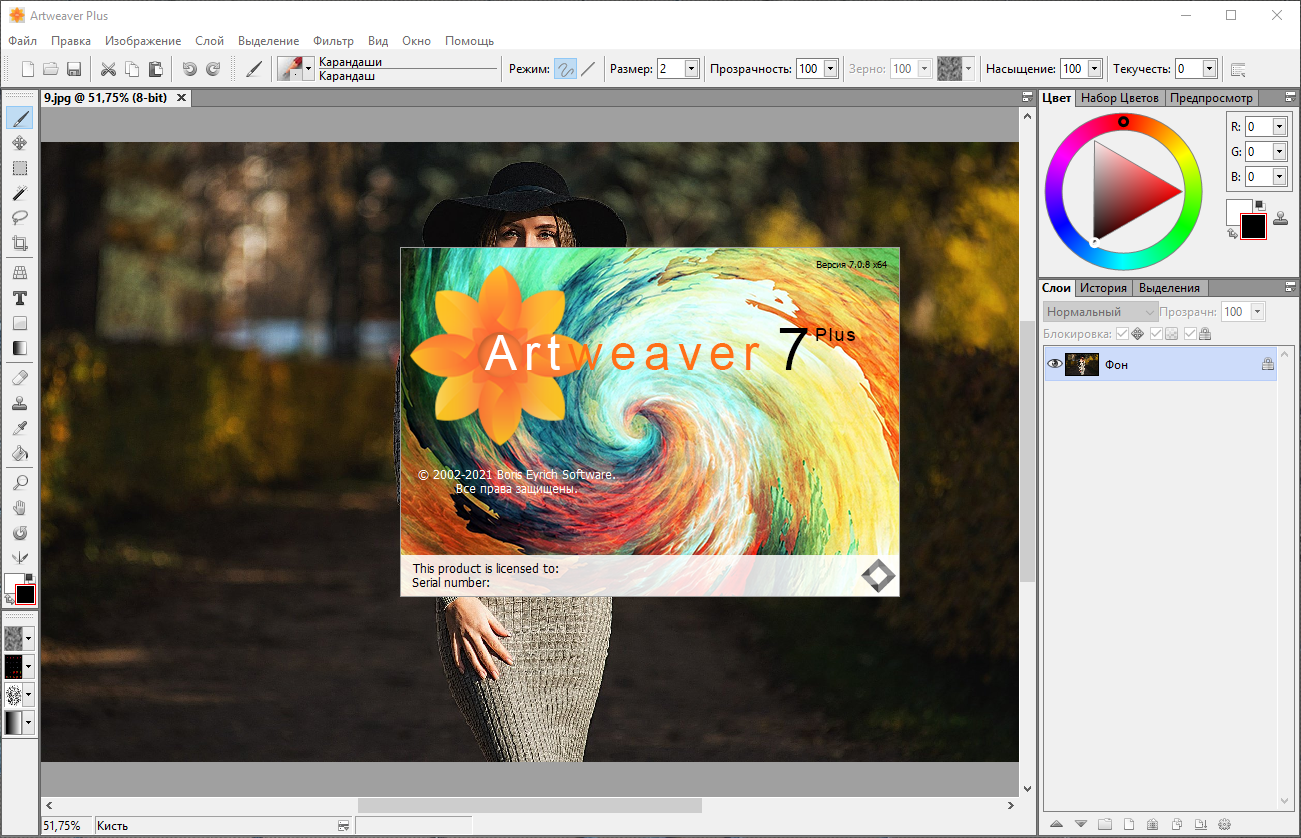Click the Save diskette icon
The image size is (1301, 838).
click(x=73, y=69)
